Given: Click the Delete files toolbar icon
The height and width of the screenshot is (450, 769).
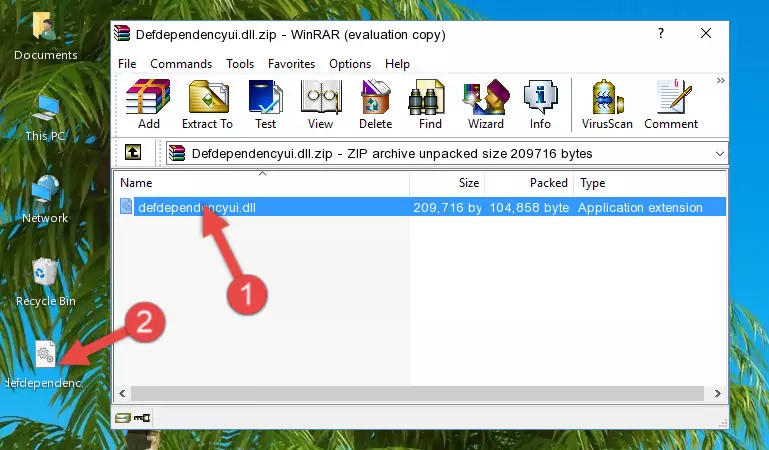Looking at the screenshot, I should 375,104.
